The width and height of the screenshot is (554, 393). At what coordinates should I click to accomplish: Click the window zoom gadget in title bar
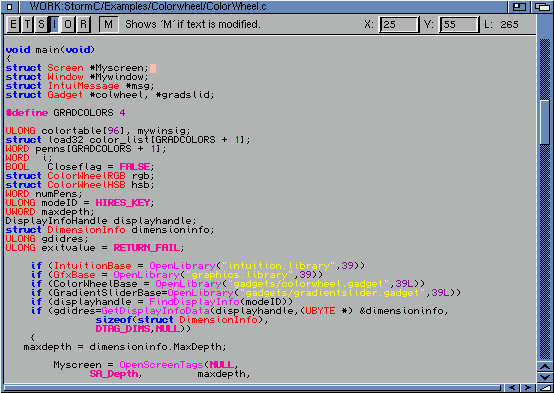tap(519, 6)
